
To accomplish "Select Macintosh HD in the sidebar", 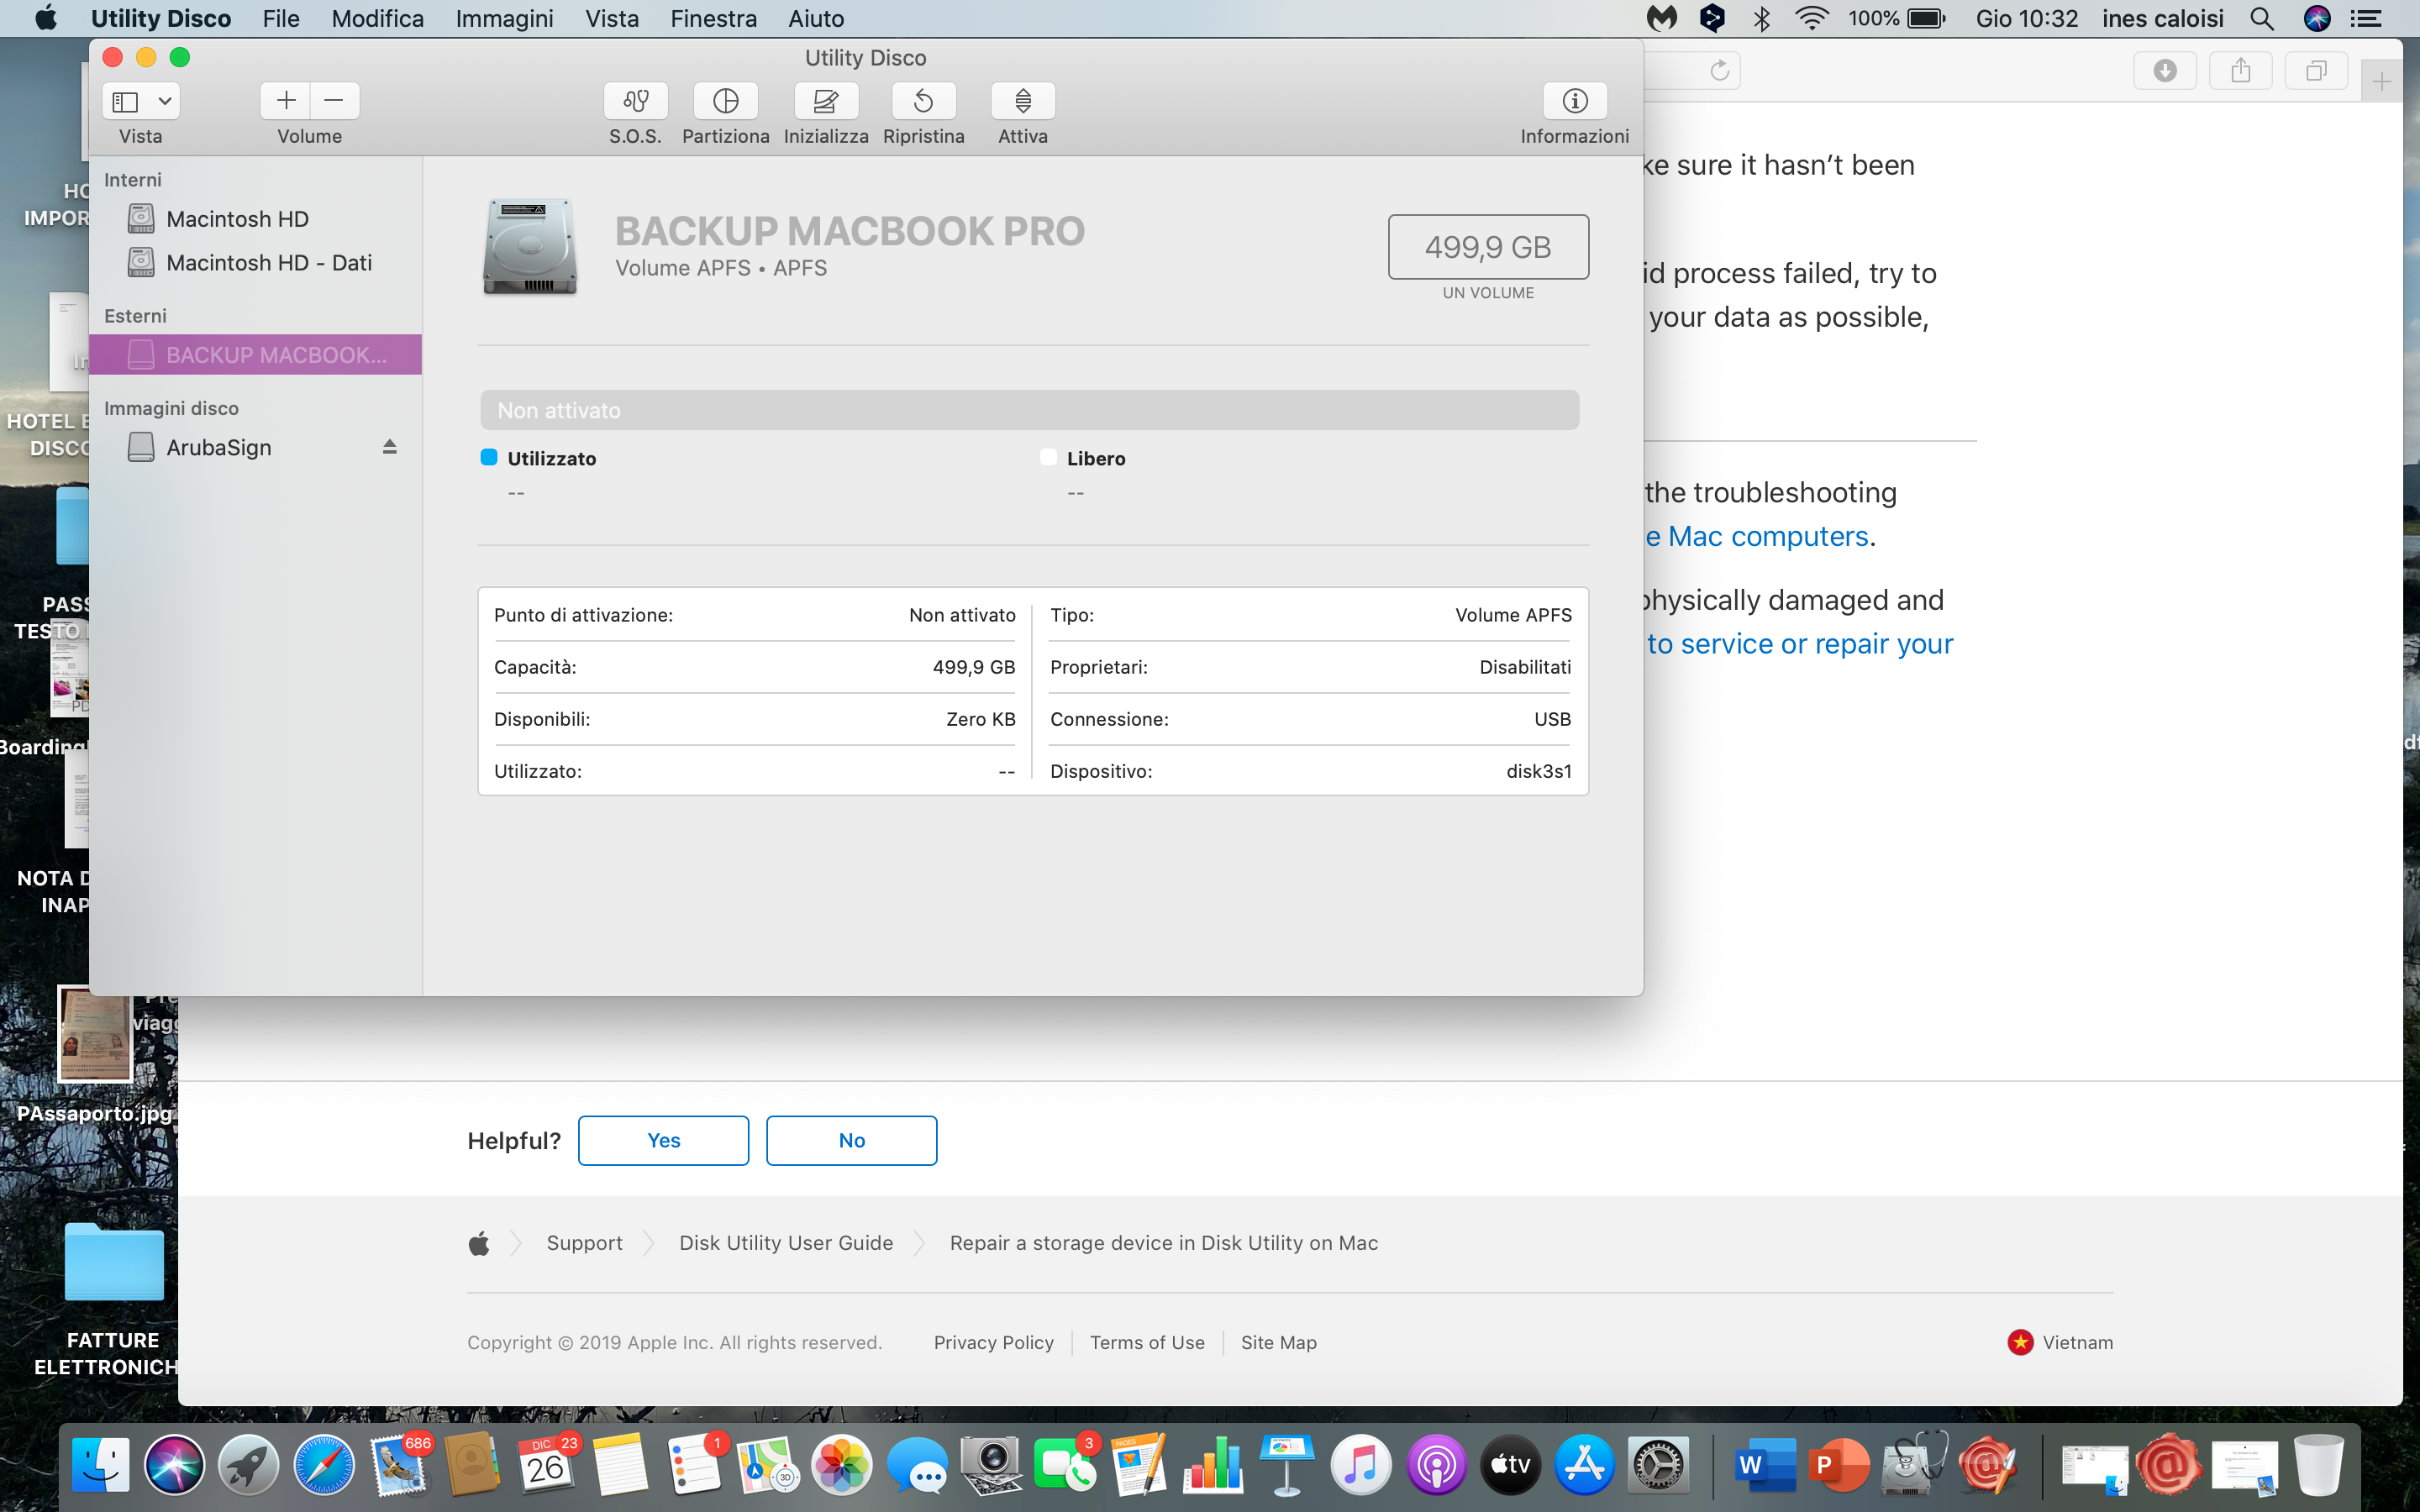I will point(237,219).
